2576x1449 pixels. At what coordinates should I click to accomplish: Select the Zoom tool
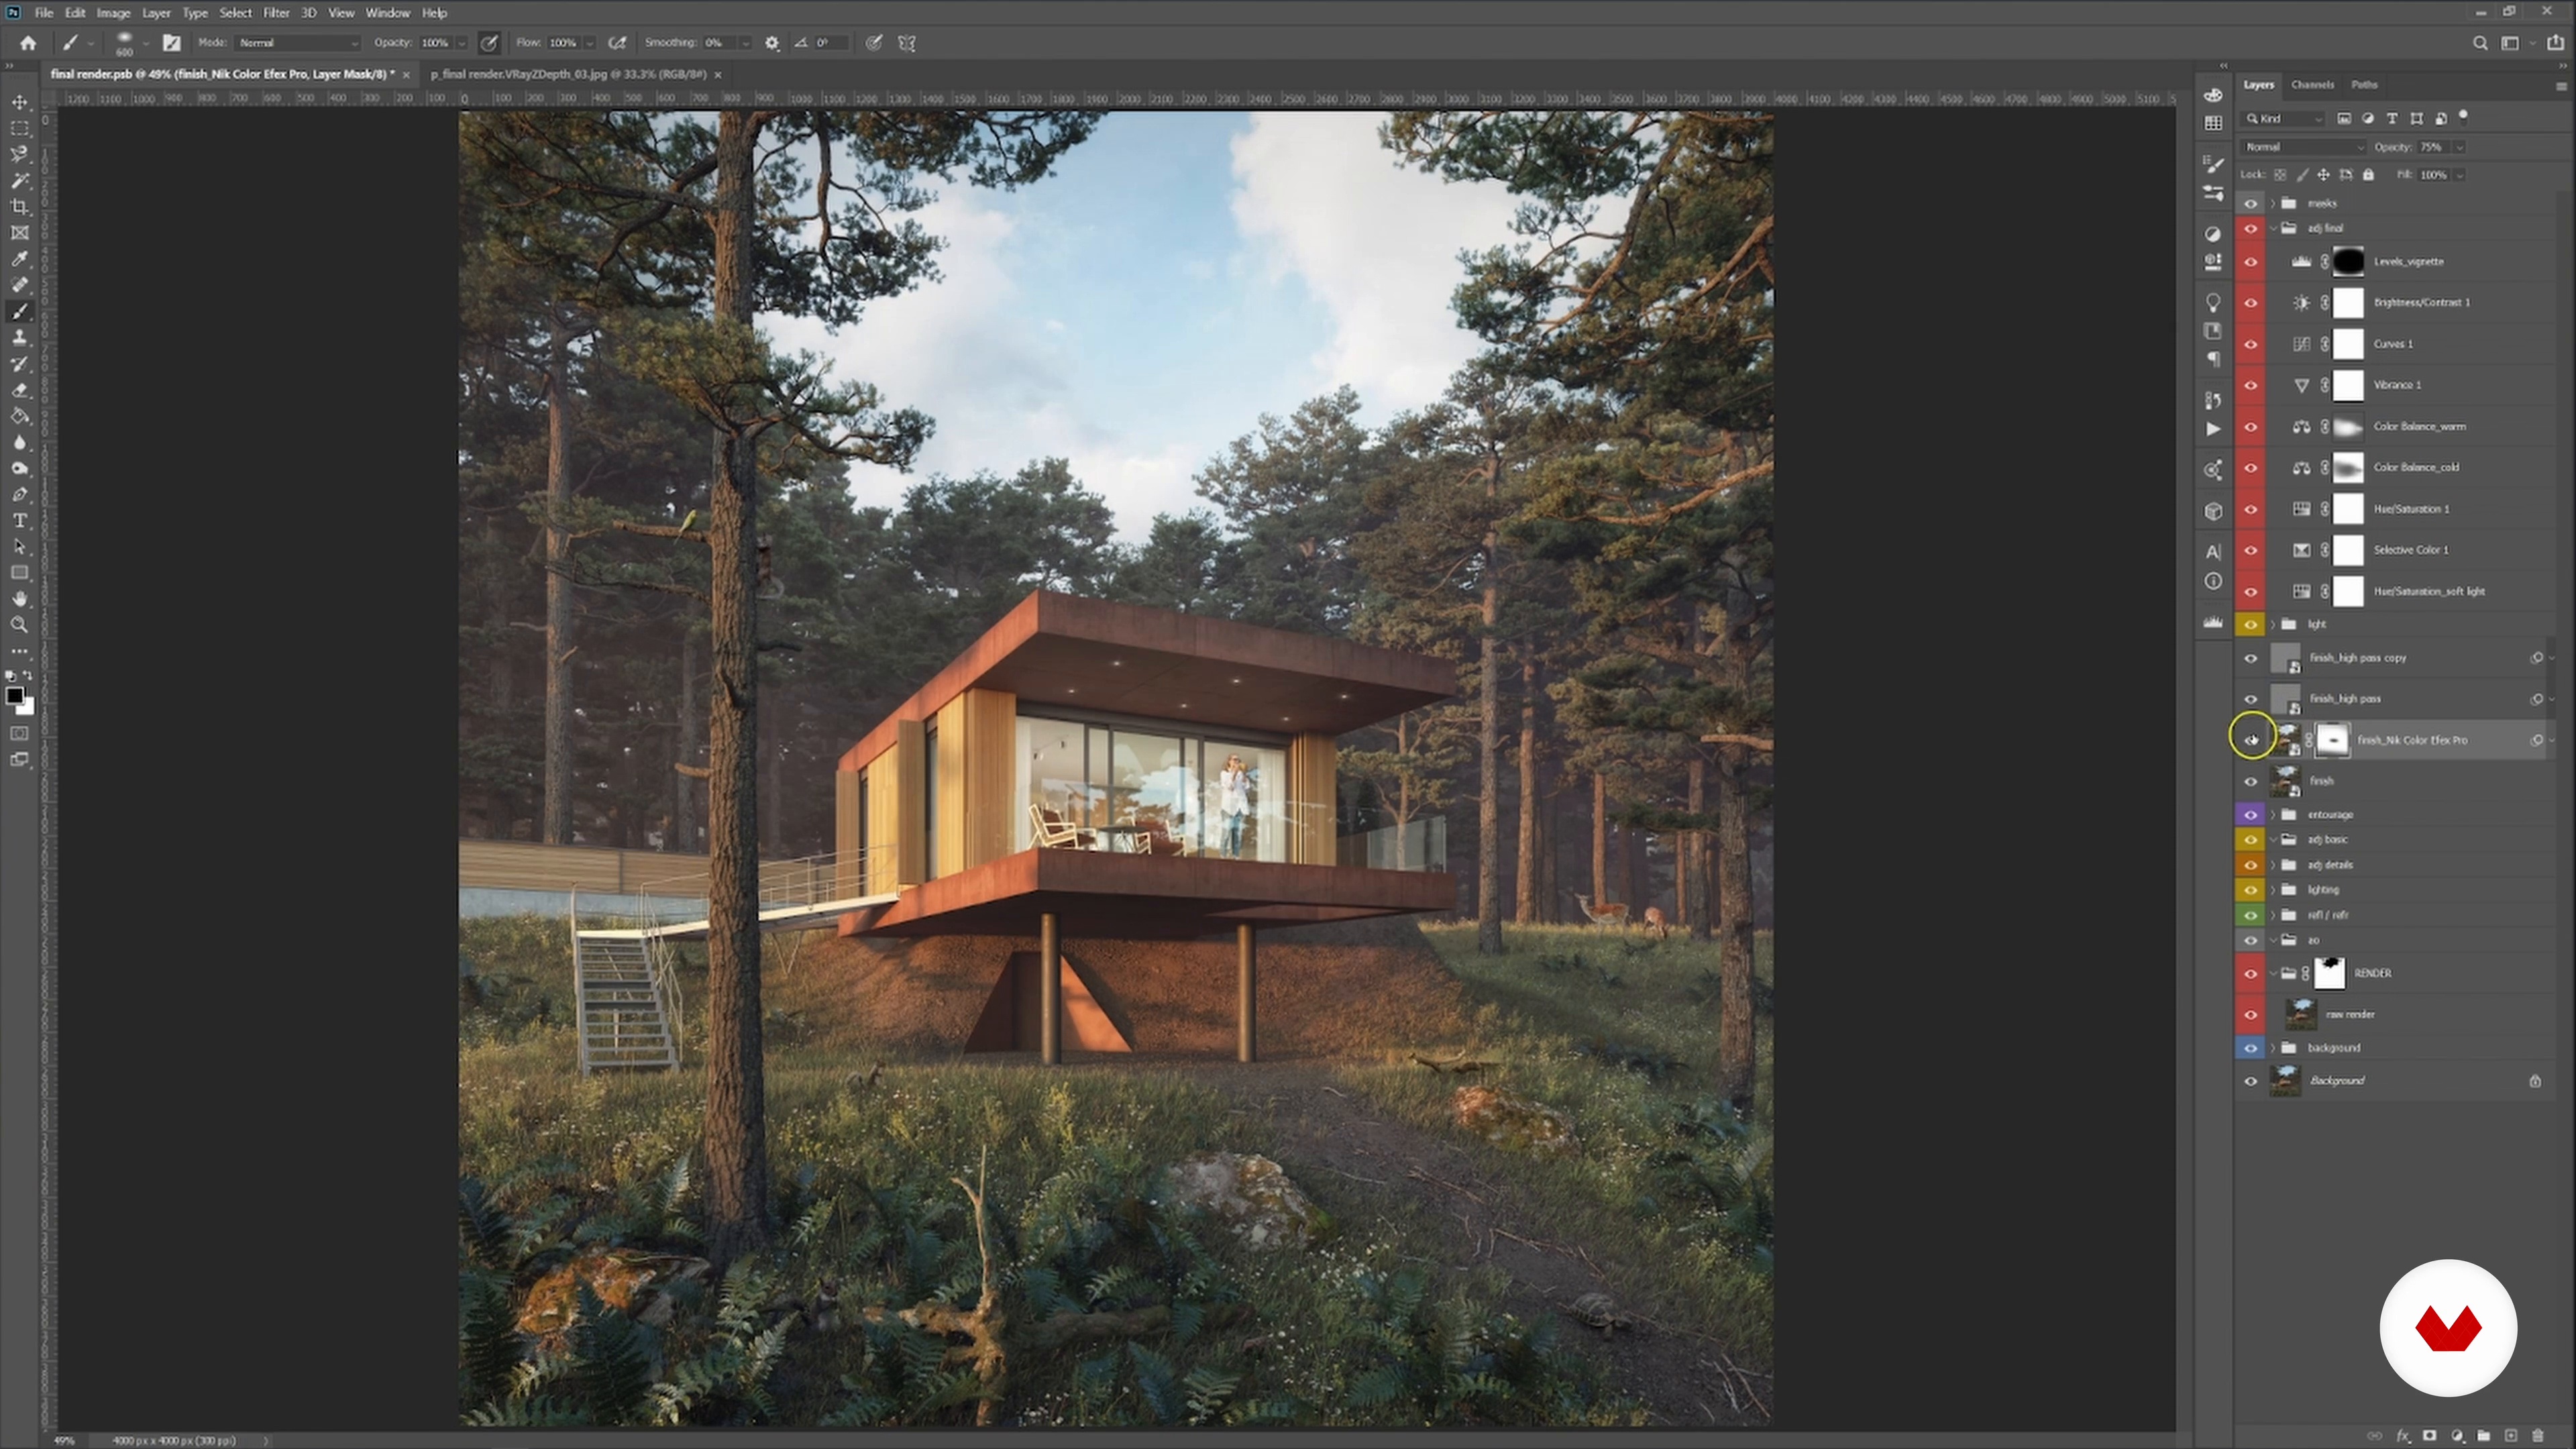(x=19, y=625)
